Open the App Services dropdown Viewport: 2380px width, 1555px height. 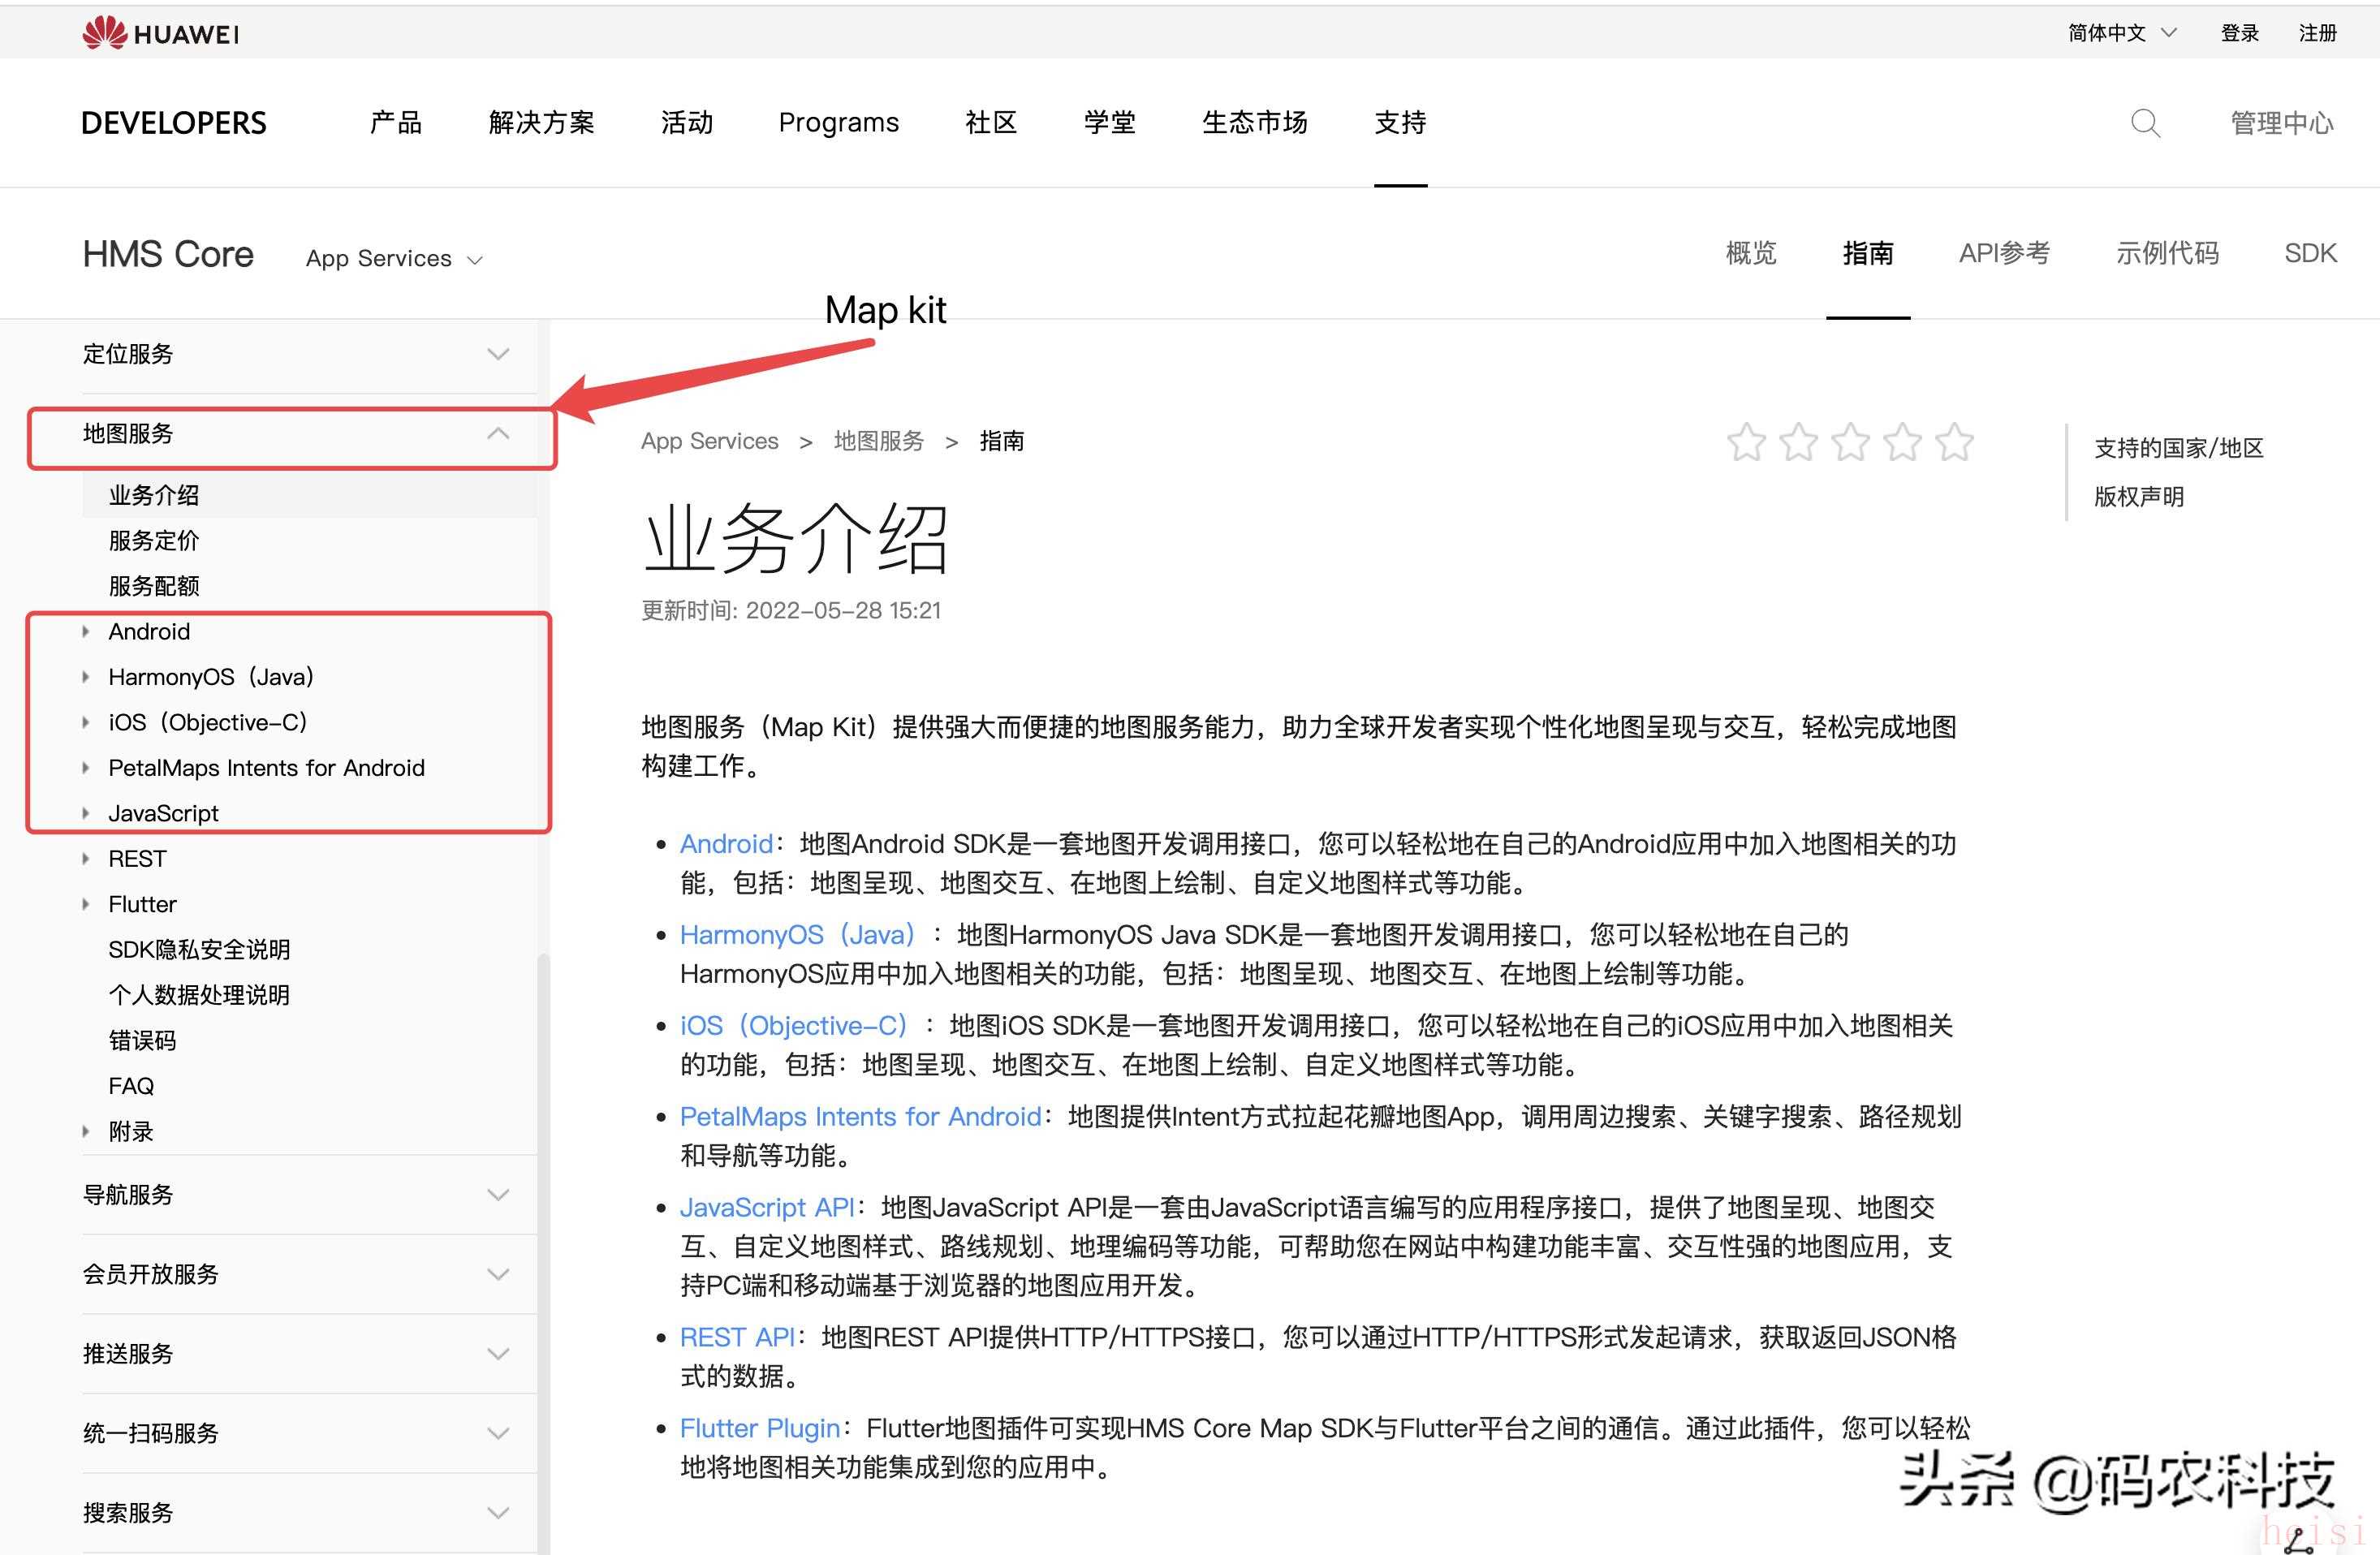coord(394,259)
